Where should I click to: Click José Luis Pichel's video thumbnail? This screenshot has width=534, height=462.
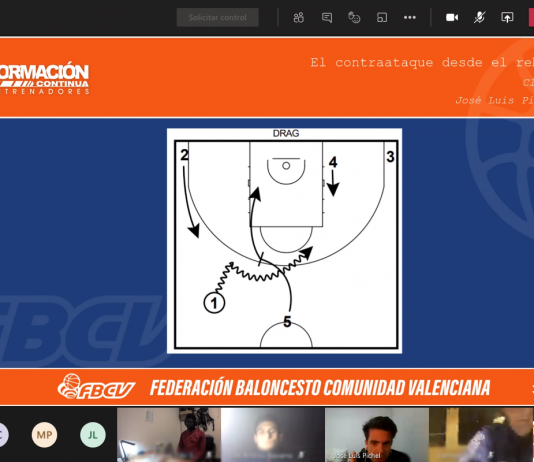[x=377, y=435]
